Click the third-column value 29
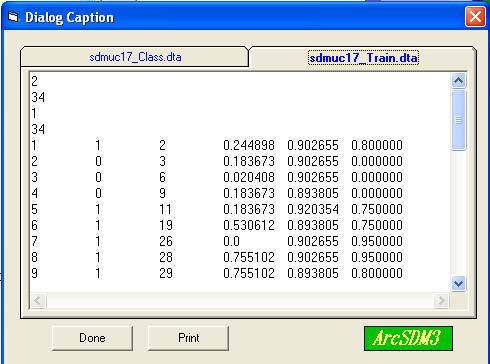This screenshot has height=364, width=490. (166, 273)
